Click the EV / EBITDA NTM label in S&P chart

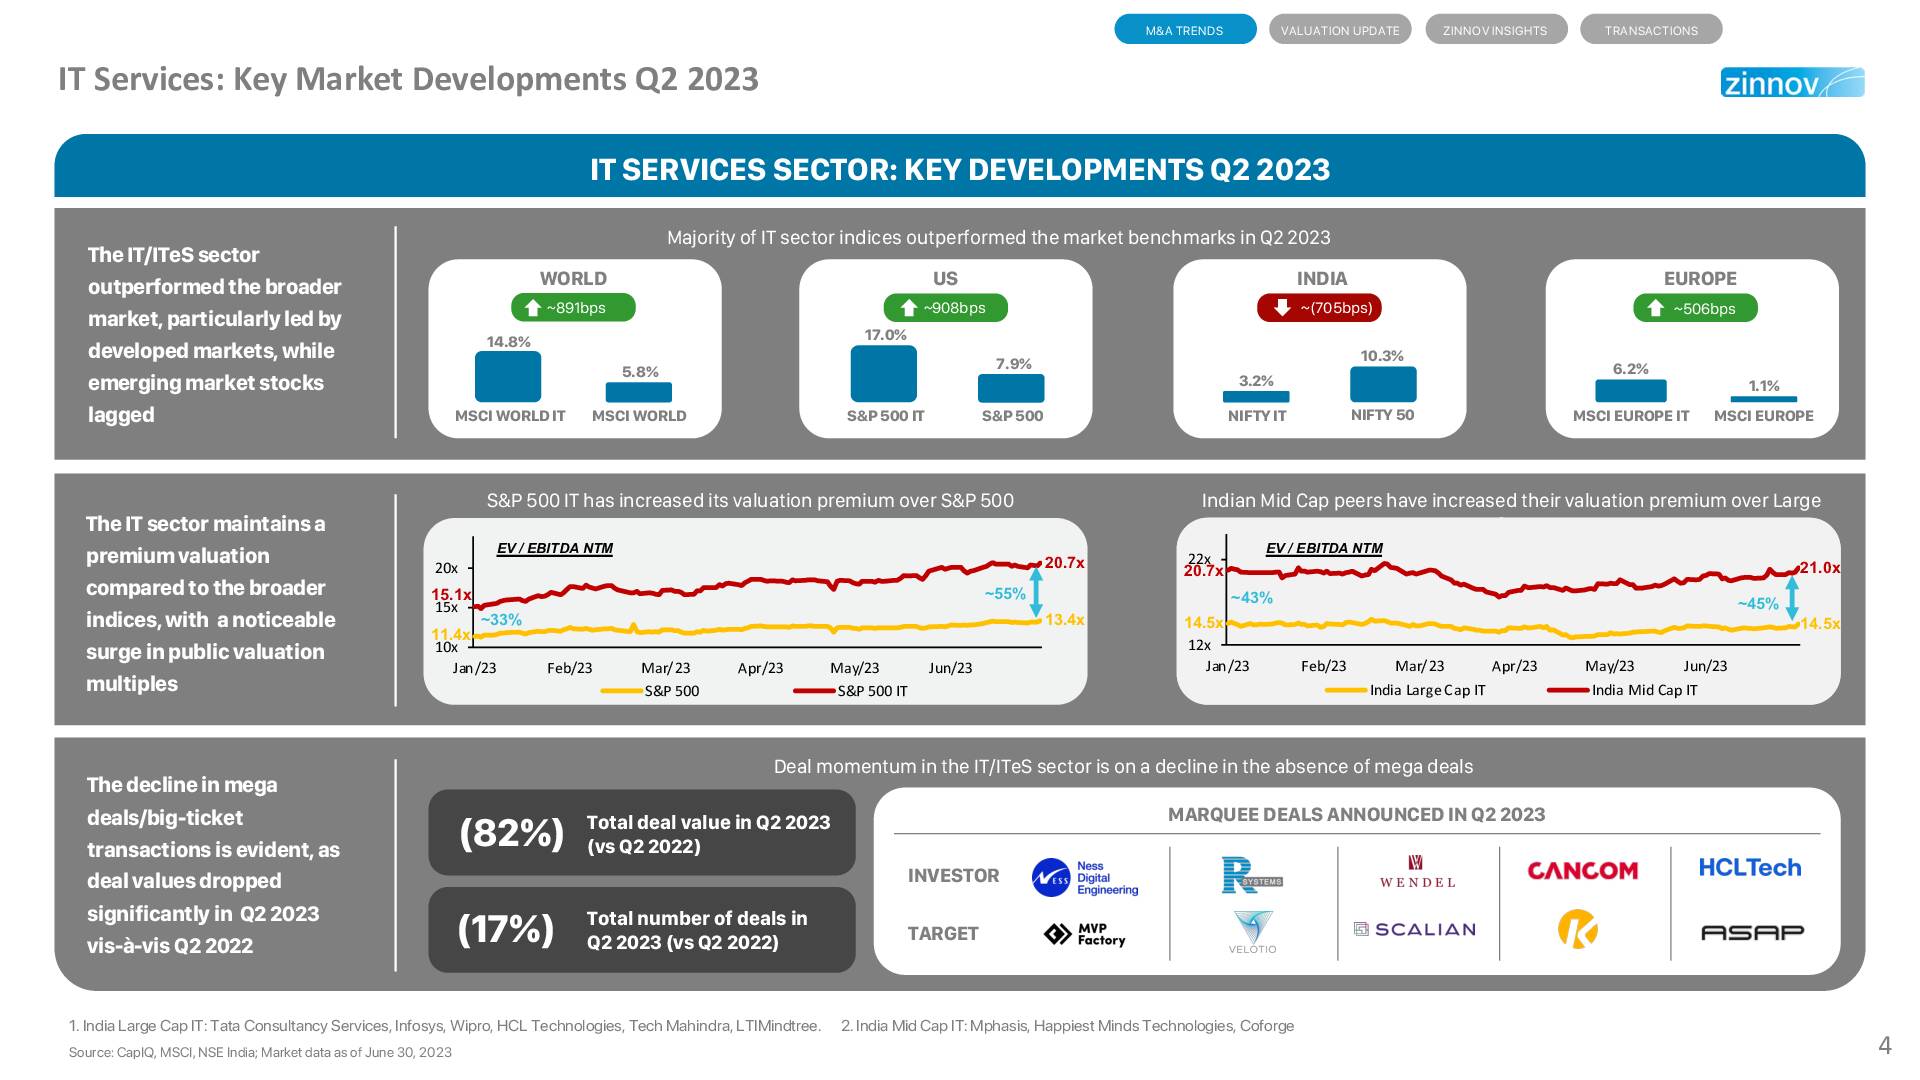coord(555,548)
